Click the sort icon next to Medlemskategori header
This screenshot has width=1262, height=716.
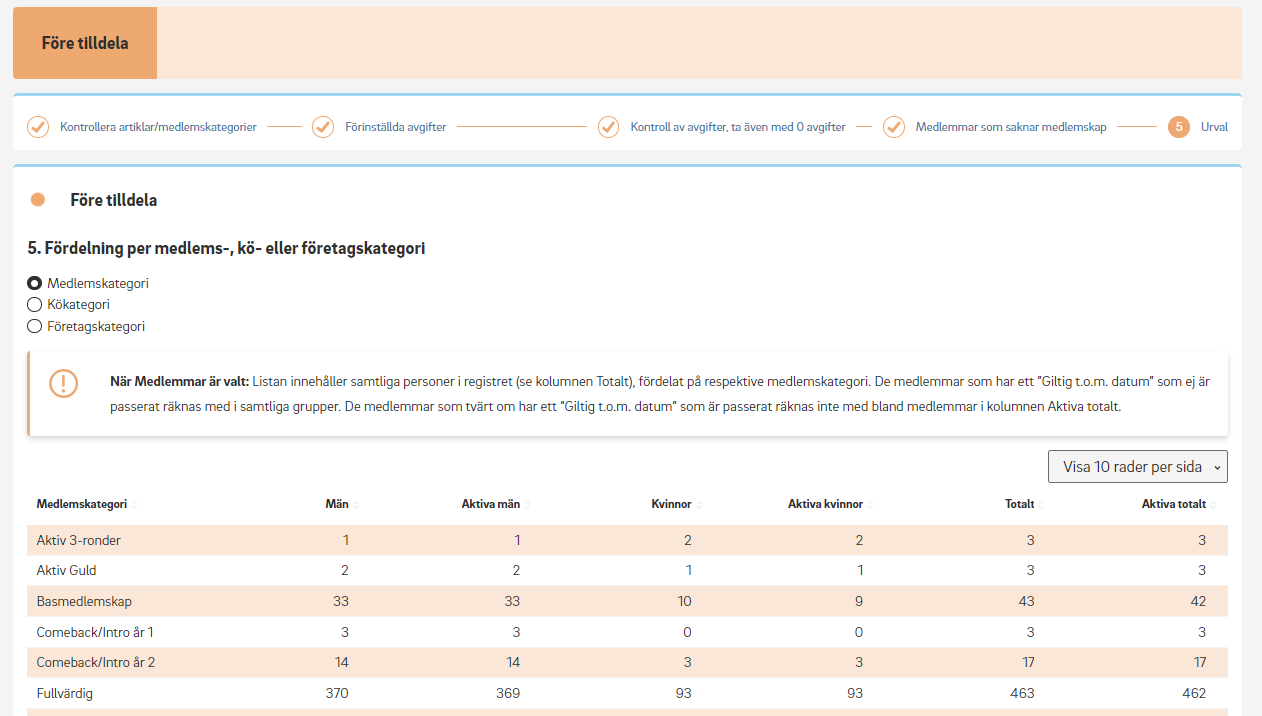click(135, 504)
